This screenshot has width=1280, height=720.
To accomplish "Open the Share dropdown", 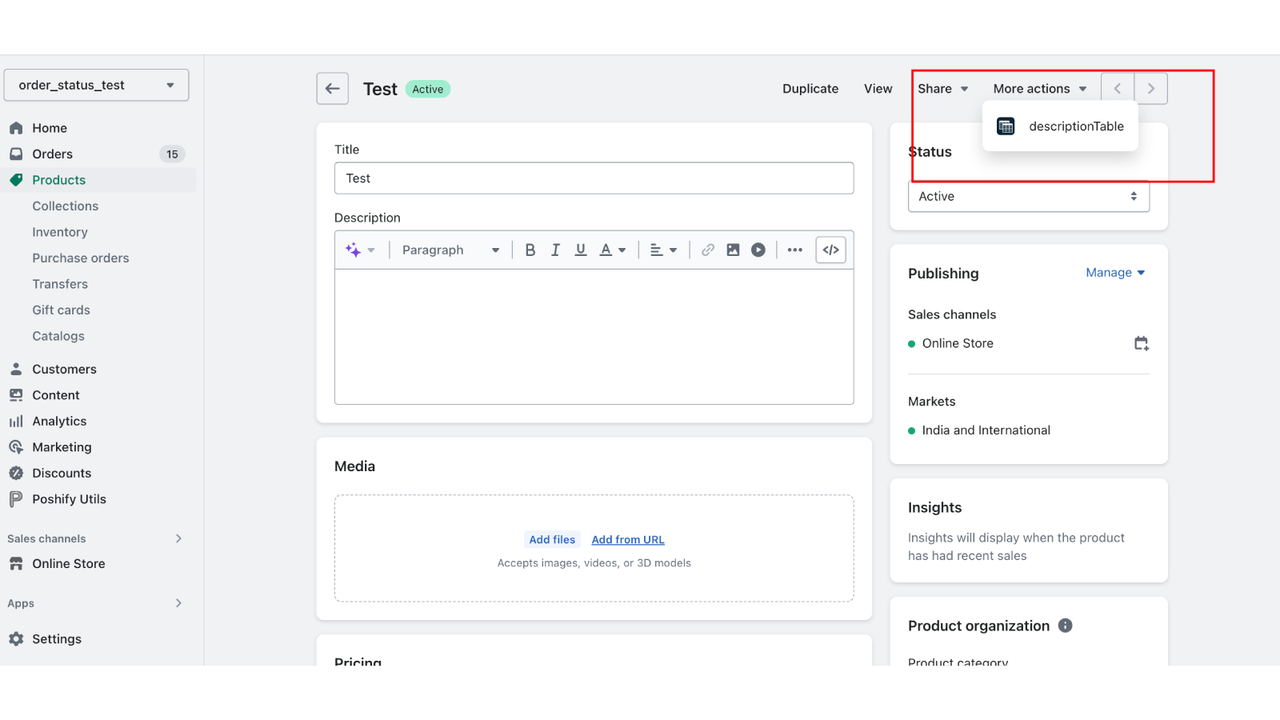I will pos(940,88).
